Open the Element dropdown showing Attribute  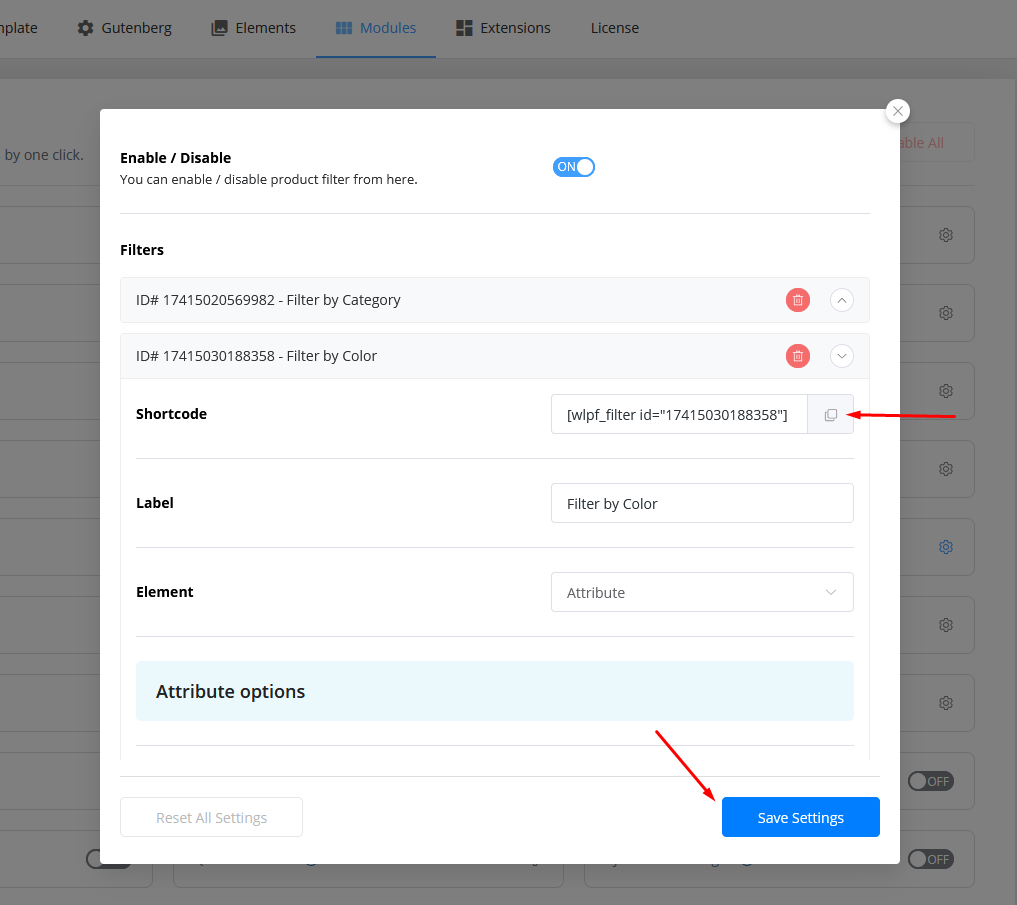click(x=702, y=592)
